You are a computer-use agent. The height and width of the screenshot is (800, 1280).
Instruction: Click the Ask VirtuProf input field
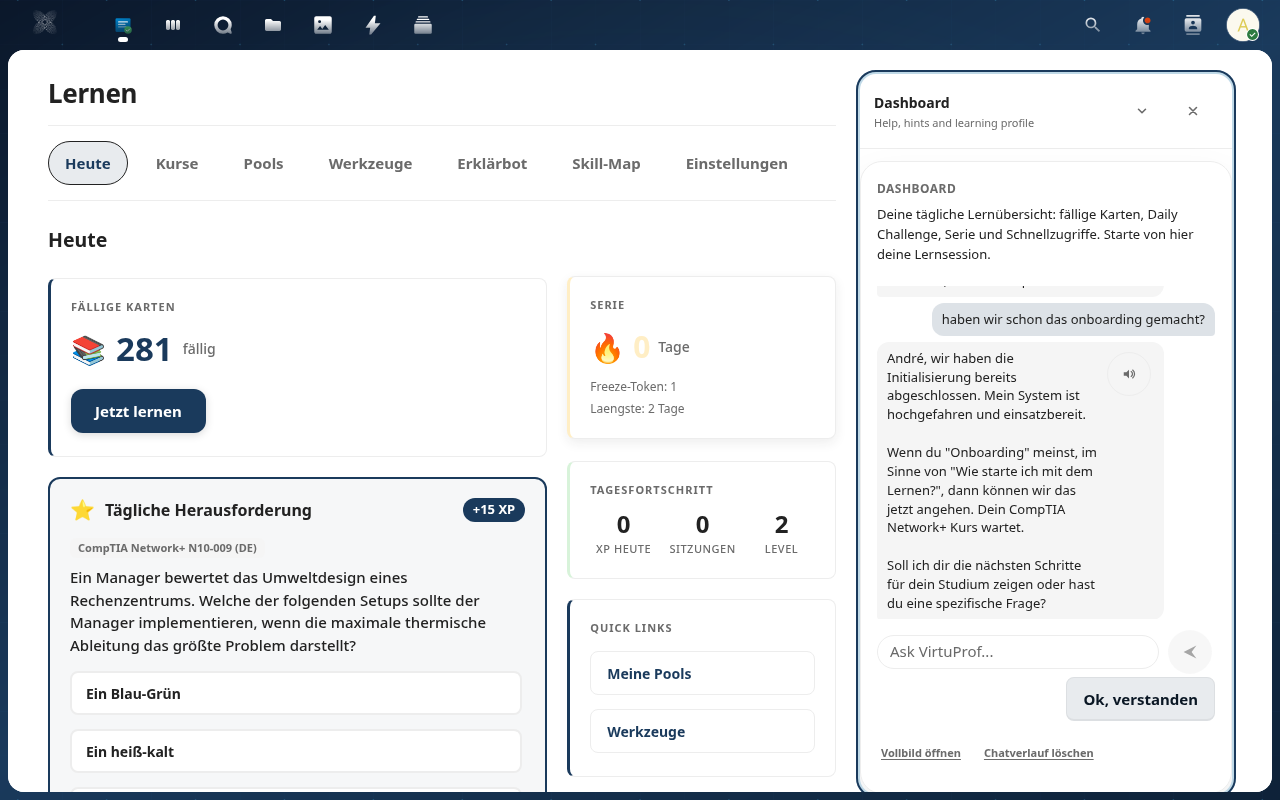click(x=1017, y=651)
